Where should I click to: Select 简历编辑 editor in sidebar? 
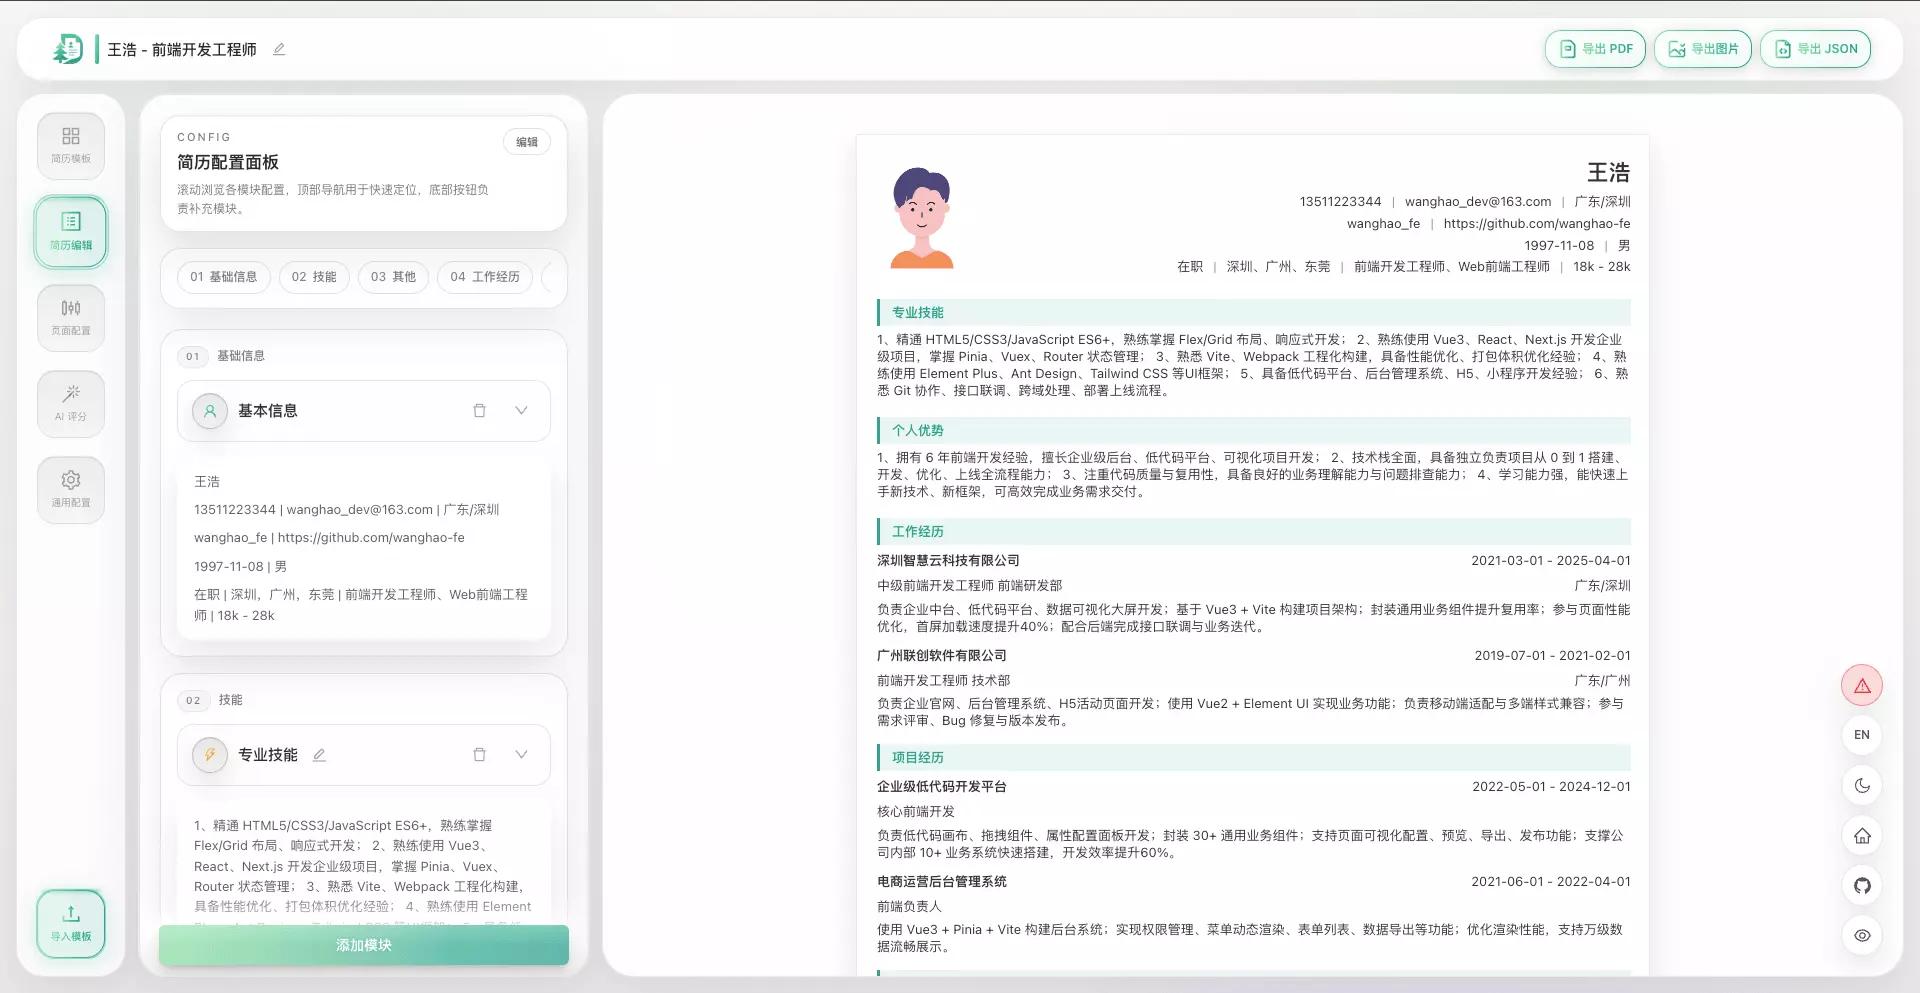tap(71, 231)
